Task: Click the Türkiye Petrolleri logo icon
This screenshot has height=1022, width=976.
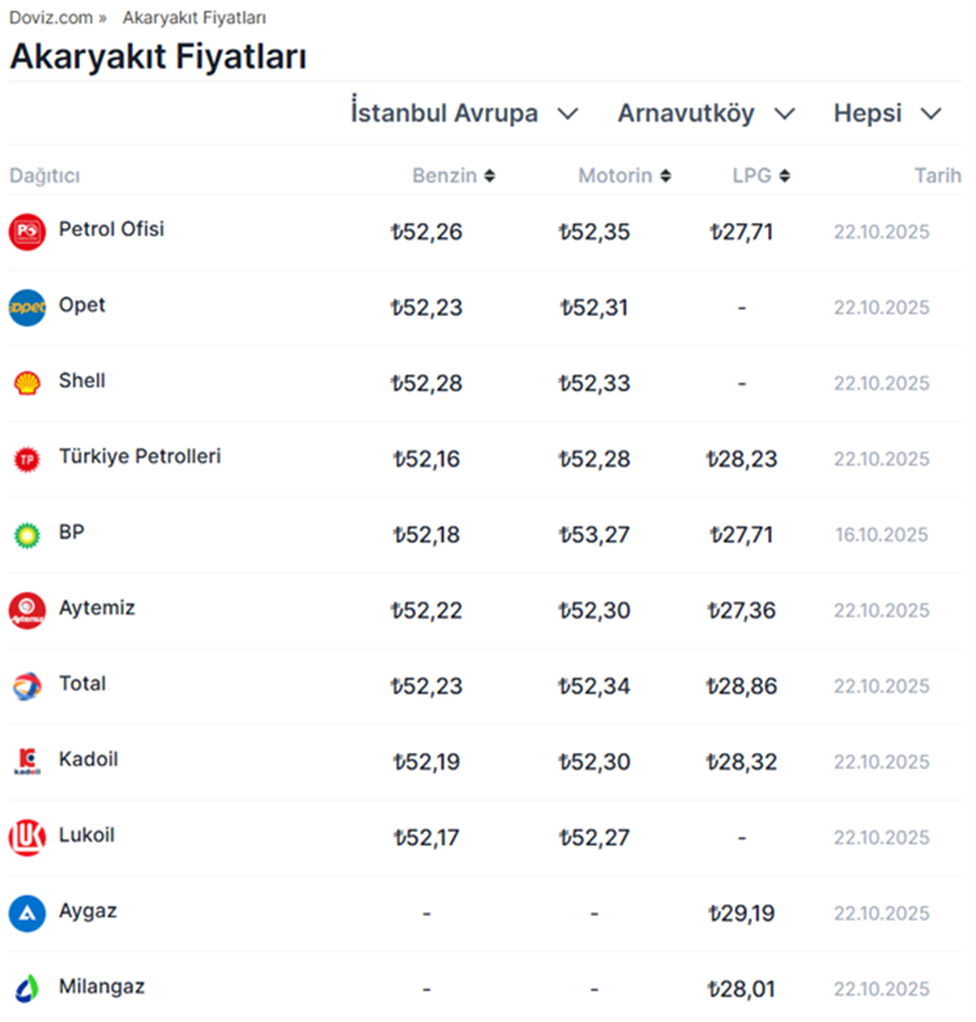Action: 27,459
